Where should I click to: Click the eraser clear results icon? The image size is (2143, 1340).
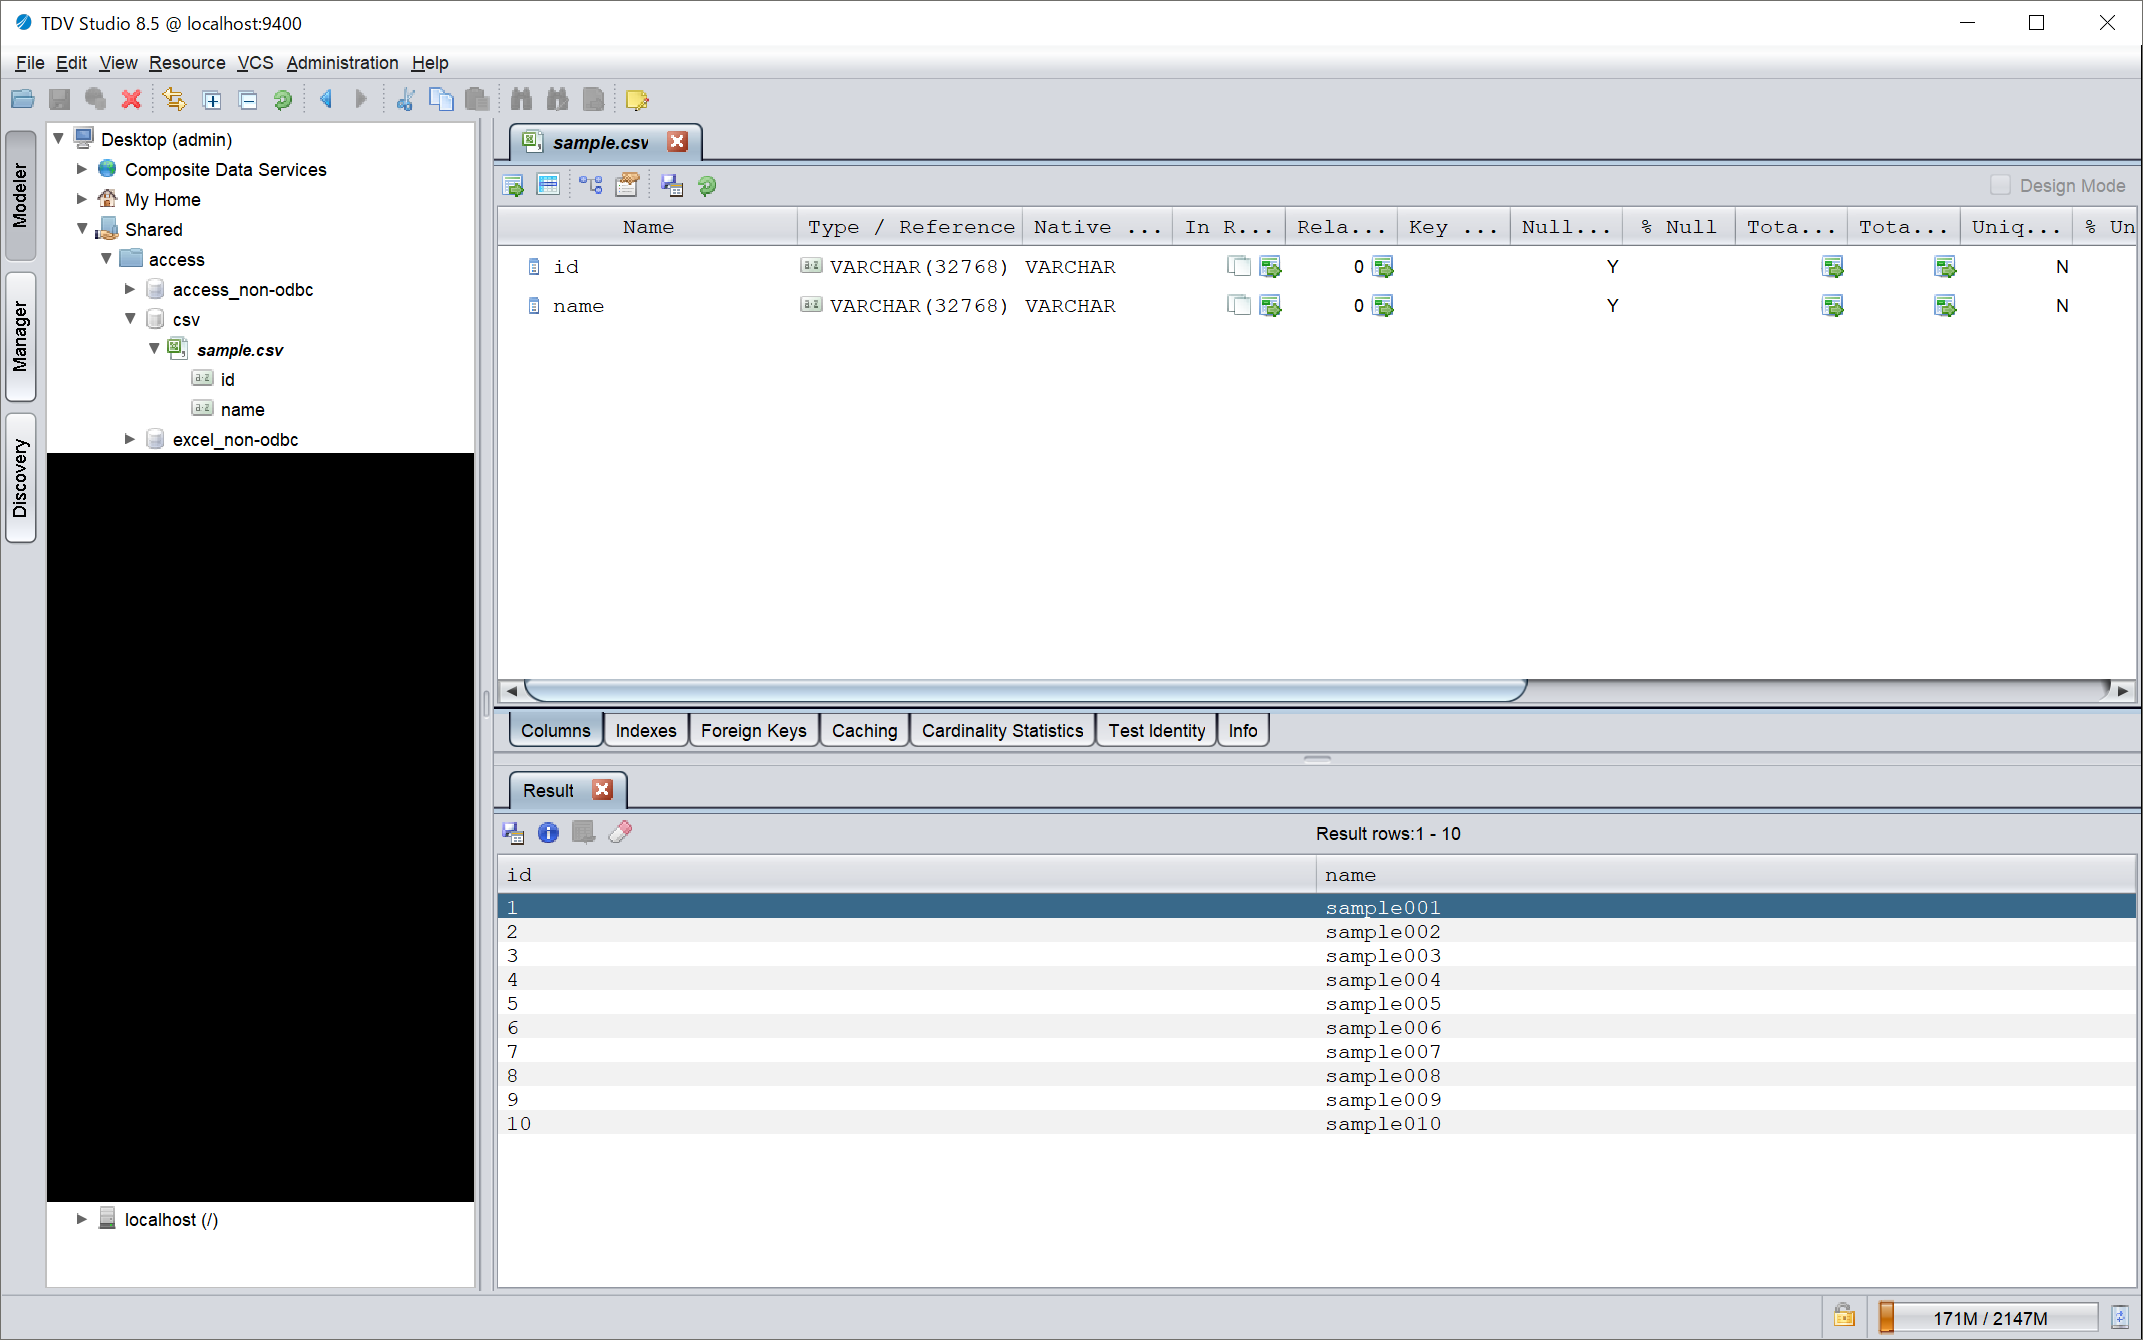620,832
